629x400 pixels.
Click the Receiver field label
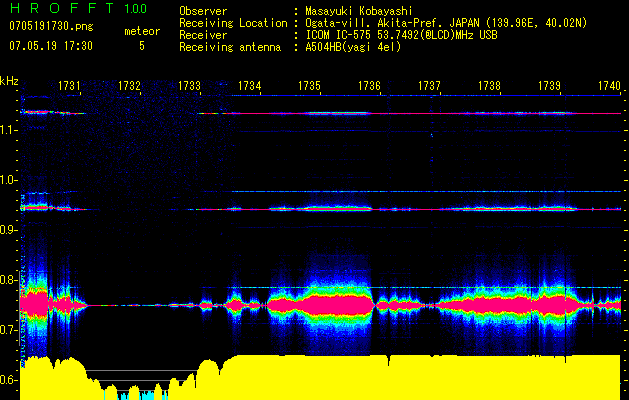(x=203, y=35)
